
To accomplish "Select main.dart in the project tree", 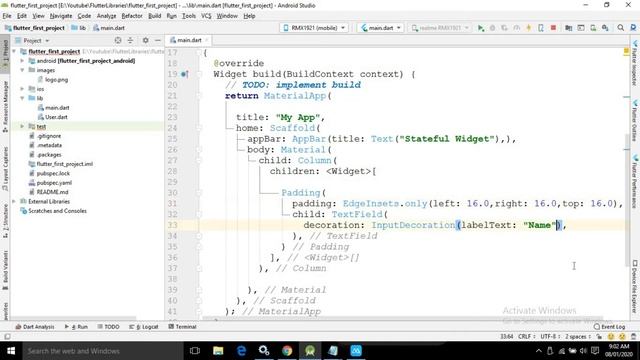I will (x=57, y=108).
